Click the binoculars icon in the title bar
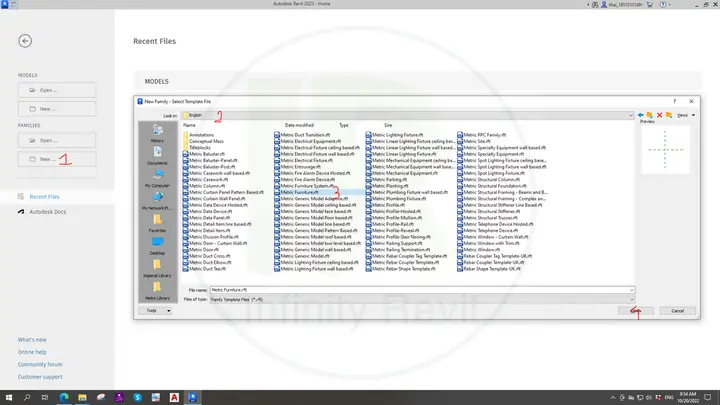 coord(595,5)
